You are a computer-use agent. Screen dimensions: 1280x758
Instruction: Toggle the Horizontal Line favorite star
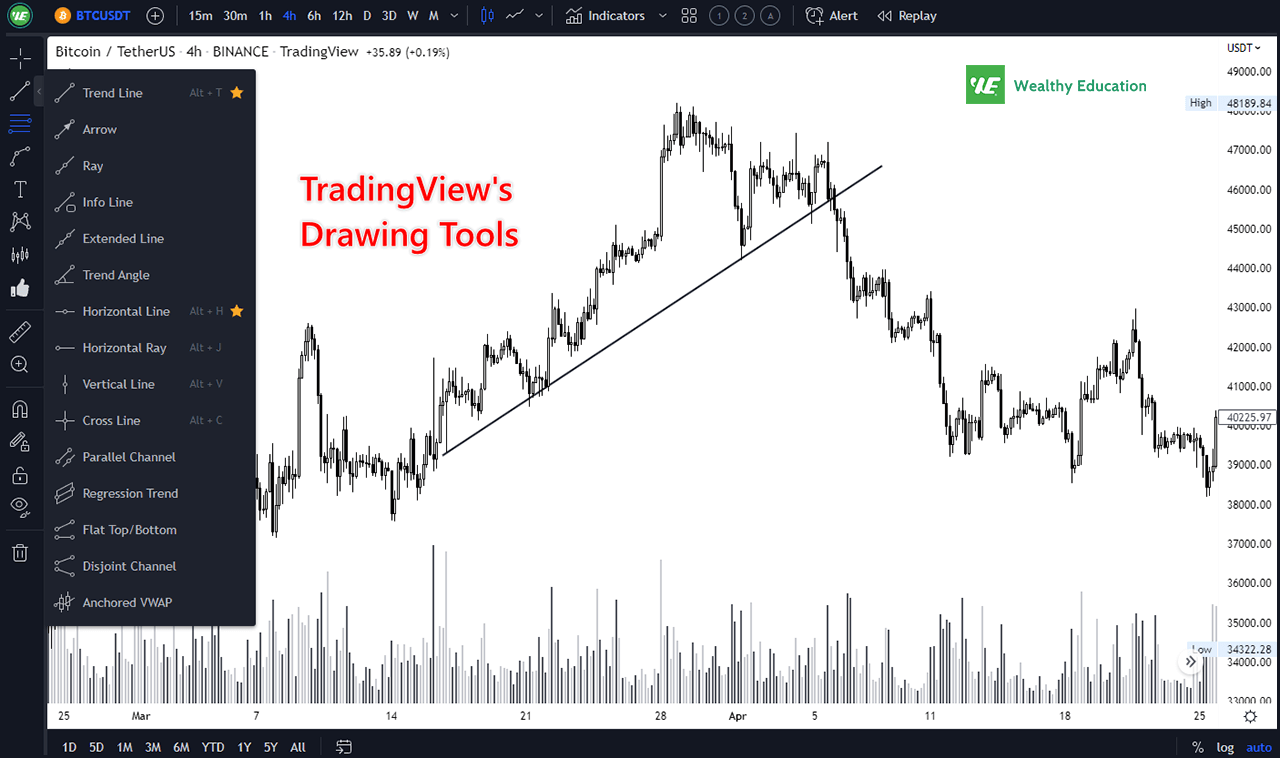pyautogui.click(x=237, y=311)
